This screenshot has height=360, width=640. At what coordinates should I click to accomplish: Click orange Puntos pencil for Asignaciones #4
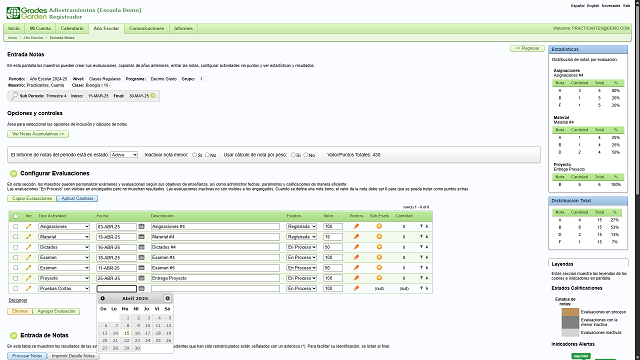[x=356, y=226]
